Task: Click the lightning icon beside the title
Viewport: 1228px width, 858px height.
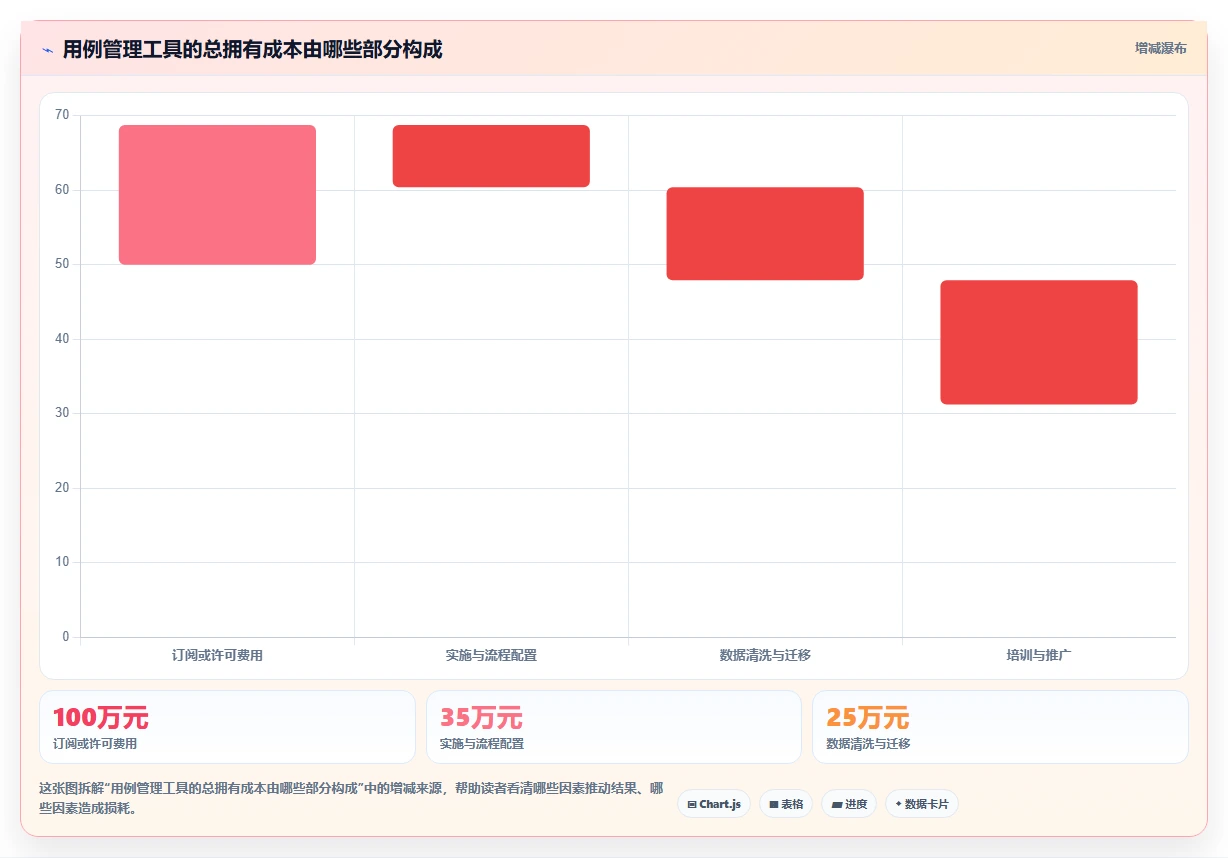Action: pyautogui.click(x=47, y=49)
